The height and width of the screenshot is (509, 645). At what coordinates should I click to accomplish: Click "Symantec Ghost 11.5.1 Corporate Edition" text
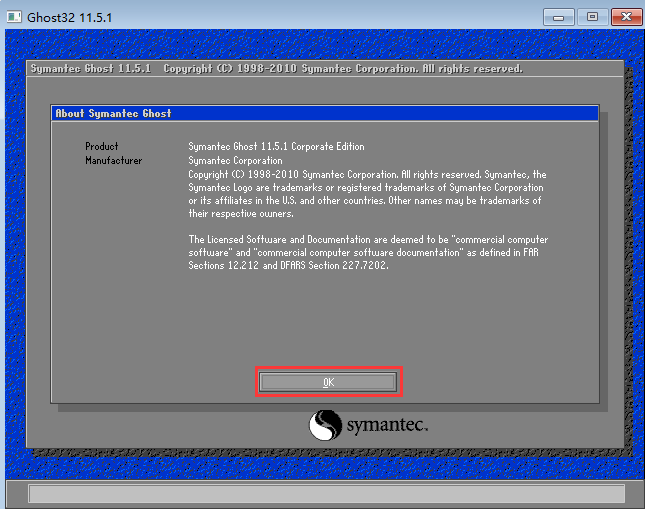[x=276, y=147]
